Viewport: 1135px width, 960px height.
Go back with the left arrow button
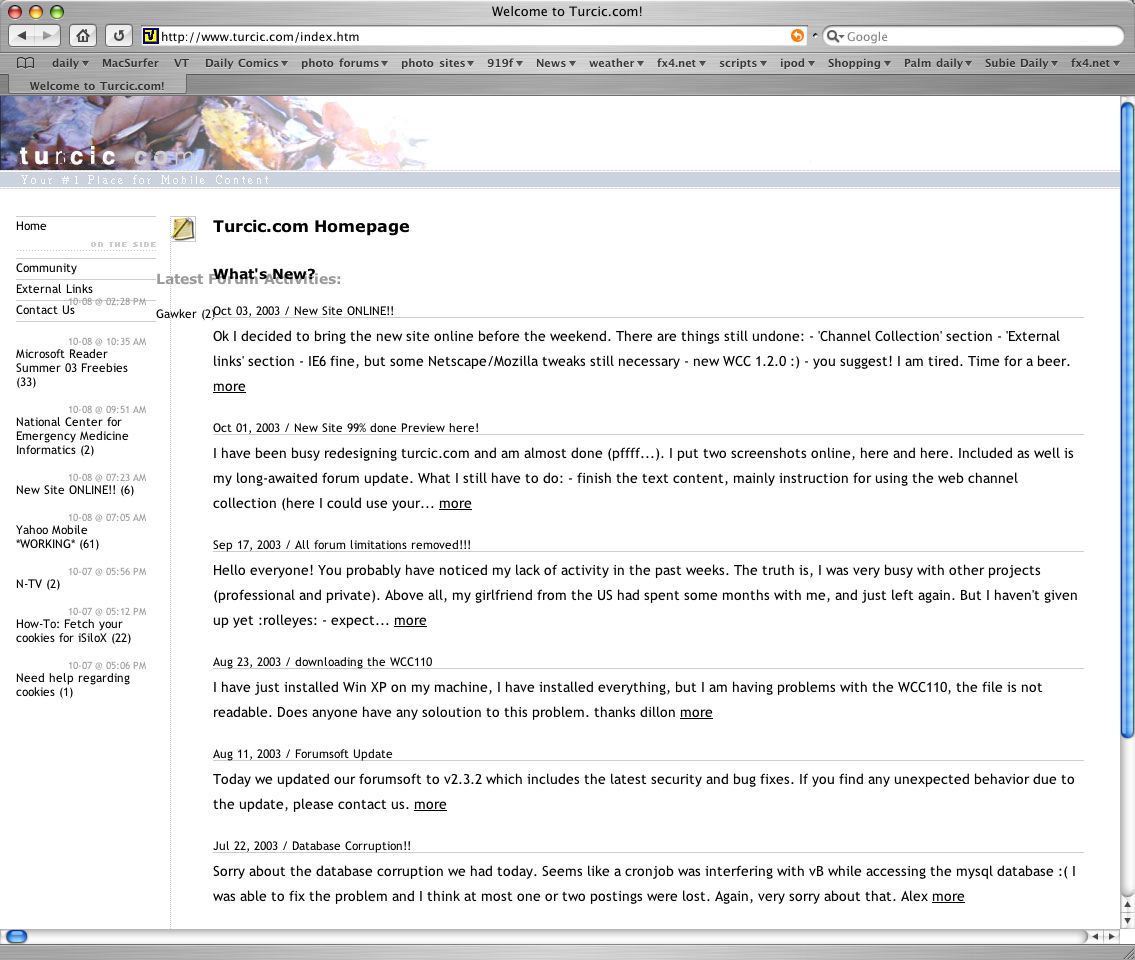pyautogui.click(x=22, y=35)
